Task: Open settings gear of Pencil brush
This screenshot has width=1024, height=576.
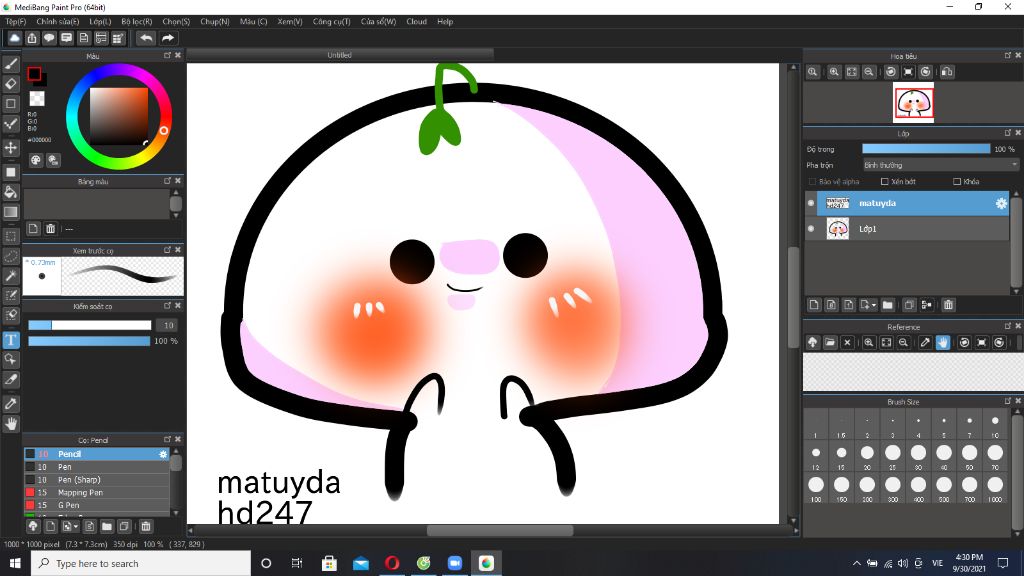Action: coord(163,454)
